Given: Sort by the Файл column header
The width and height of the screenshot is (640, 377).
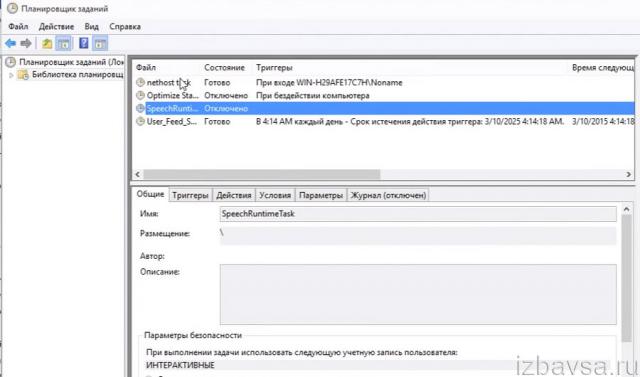Looking at the screenshot, I should 146,67.
